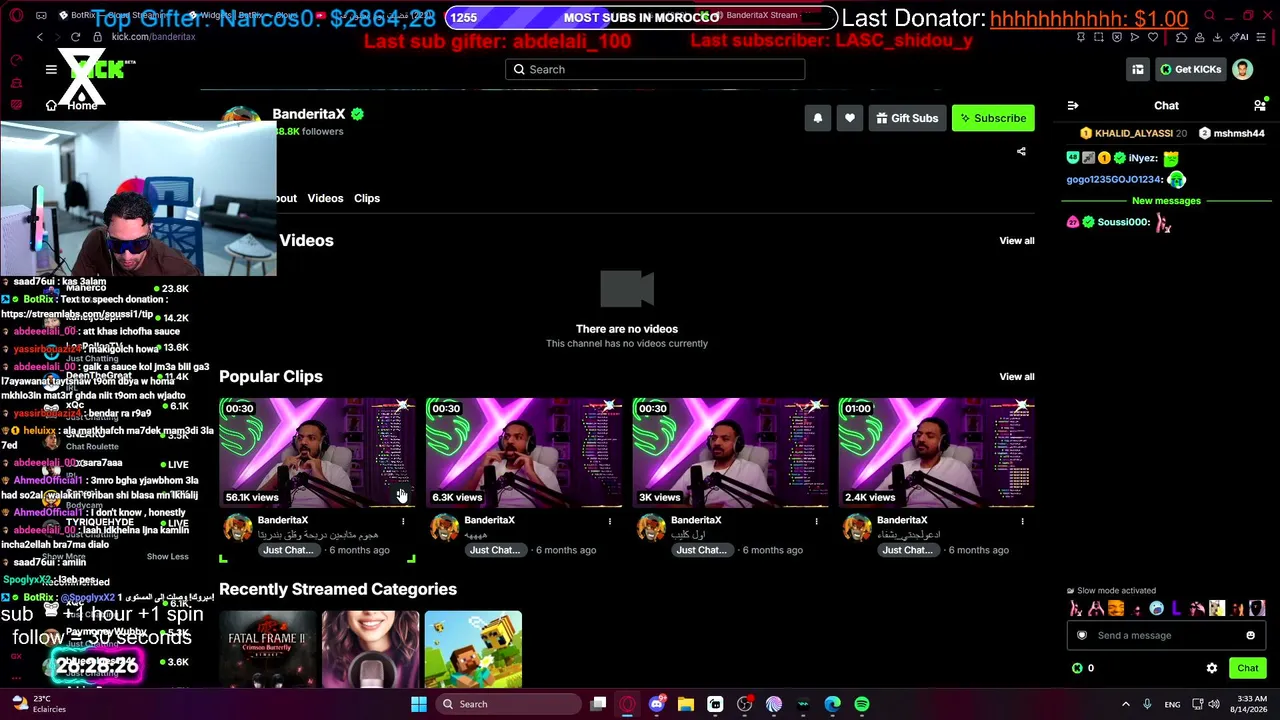Collapse the chat panel with the arrow icon

(1073, 105)
